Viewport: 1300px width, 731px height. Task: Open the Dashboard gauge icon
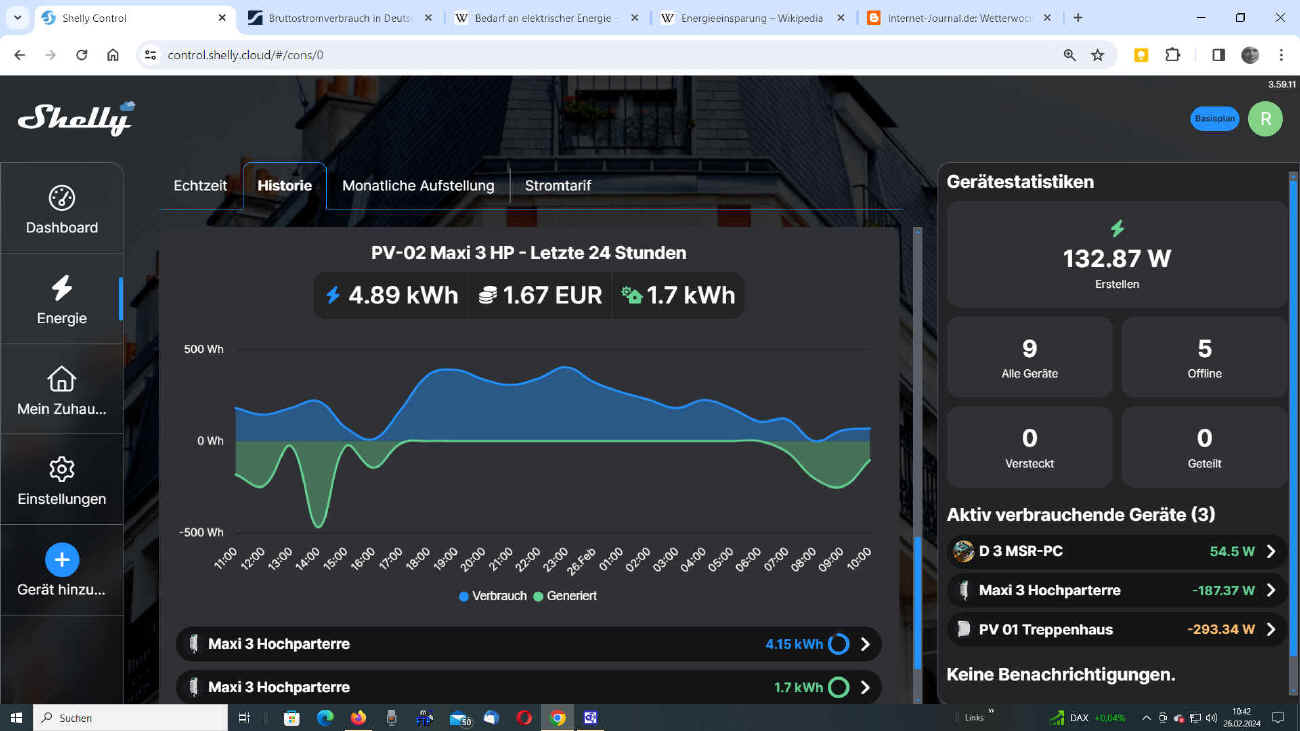pos(62,198)
